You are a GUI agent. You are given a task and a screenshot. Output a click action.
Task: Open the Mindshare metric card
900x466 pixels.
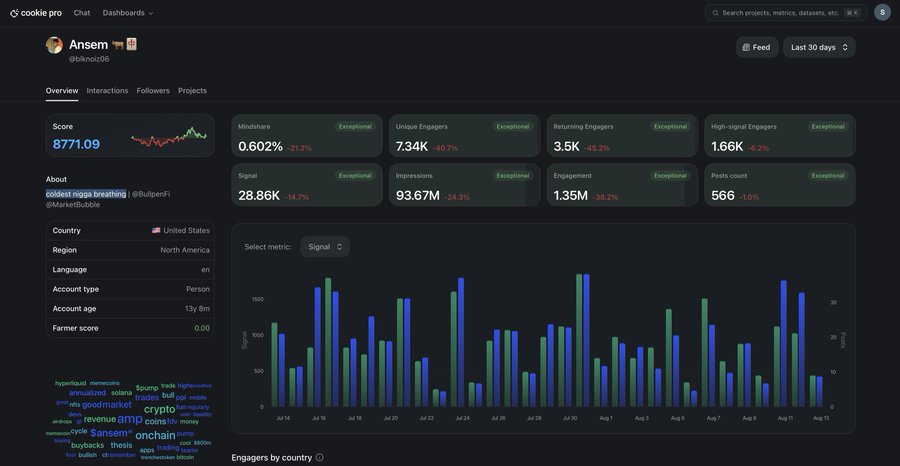coord(307,135)
